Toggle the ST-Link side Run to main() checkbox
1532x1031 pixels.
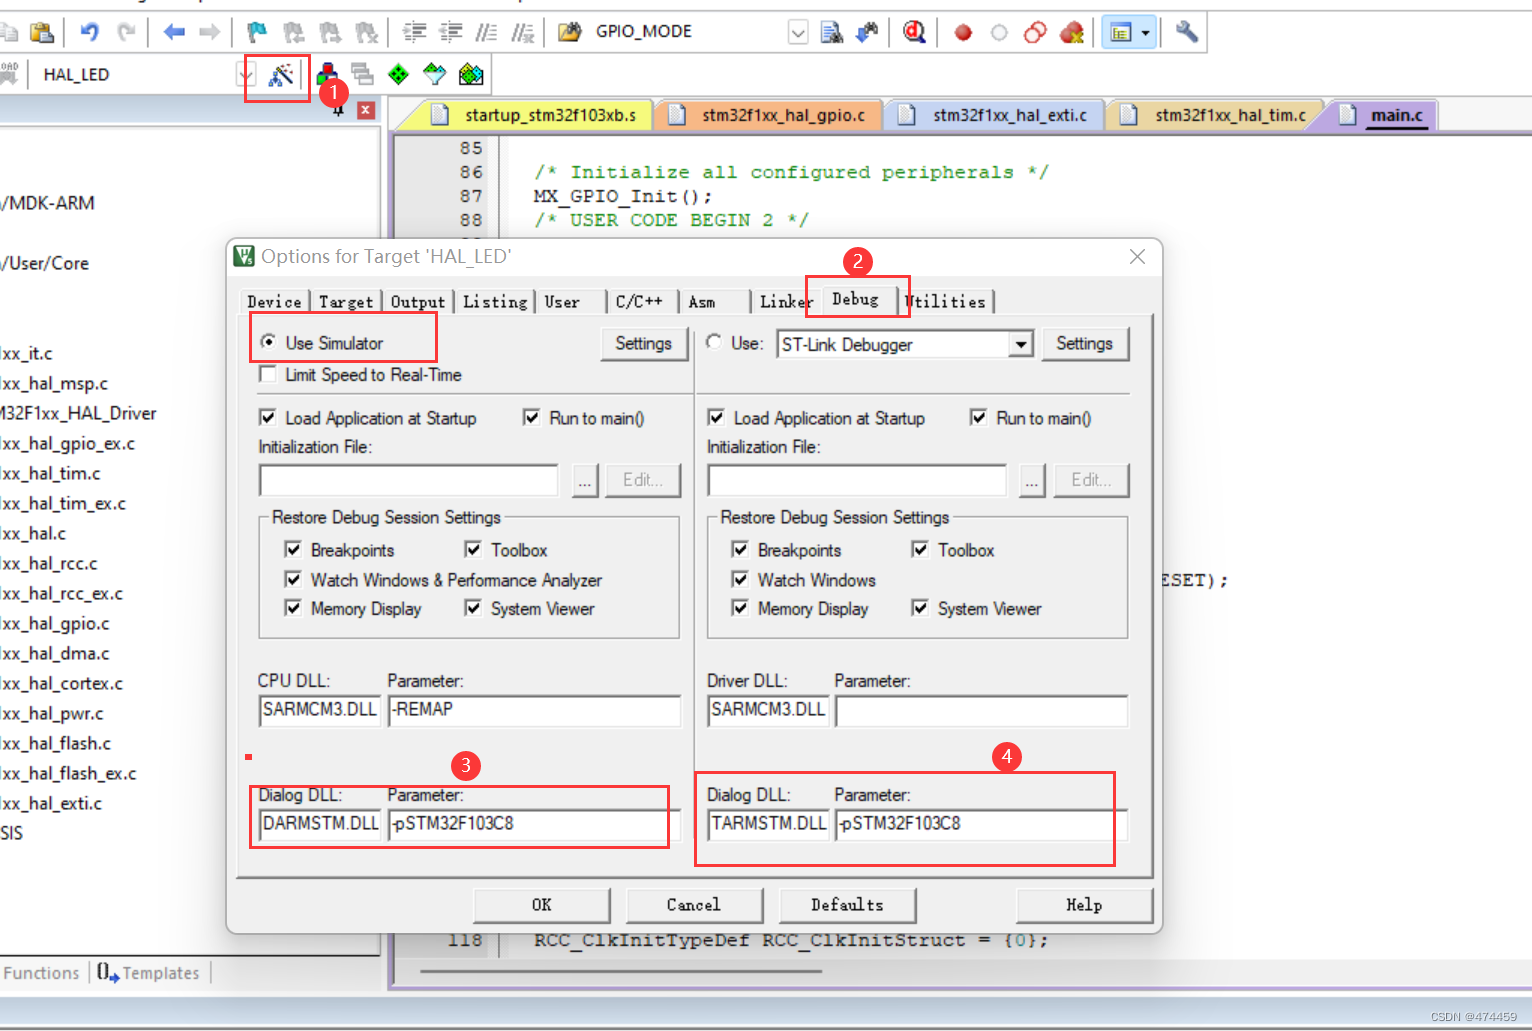coord(979,417)
